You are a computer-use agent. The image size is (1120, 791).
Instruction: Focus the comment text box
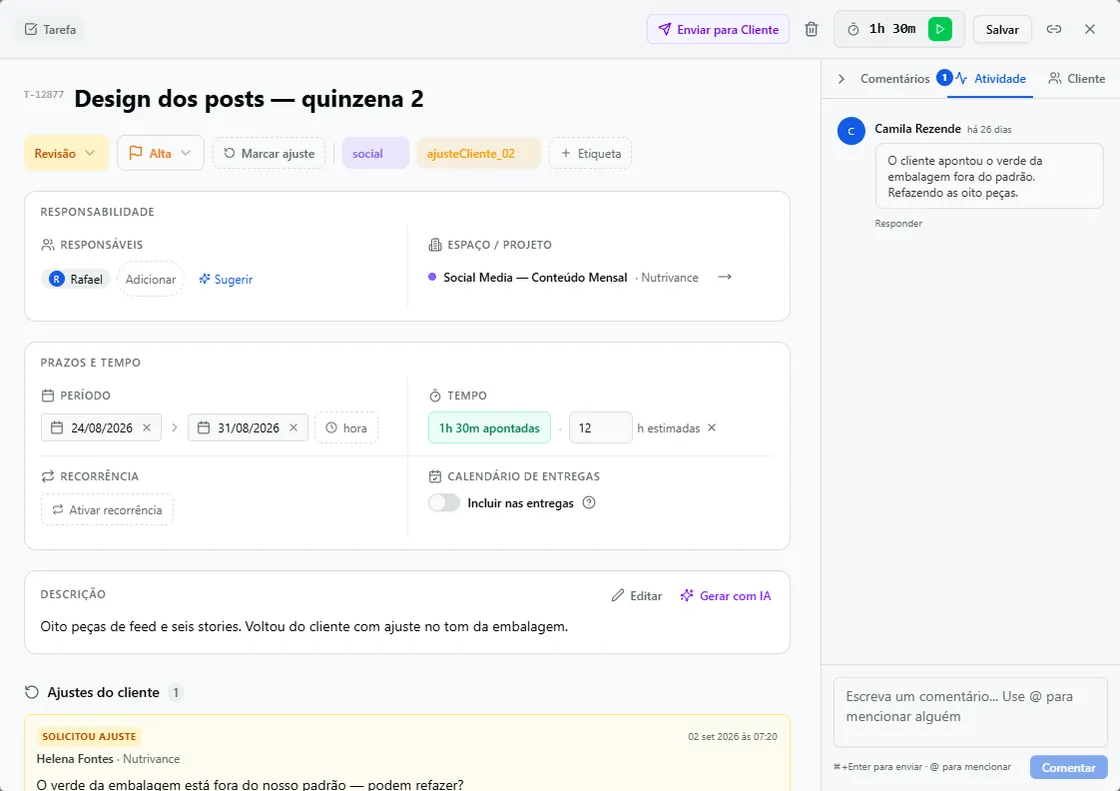click(971, 712)
